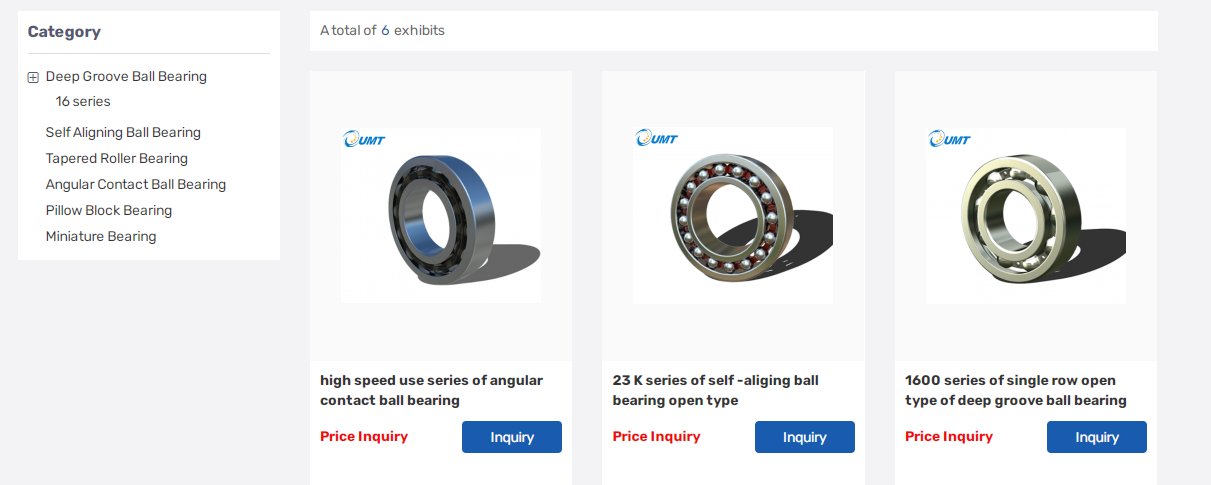Open 23 K series self-aligning bearing title
This screenshot has height=485, width=1211.
click(x=715, y=390)
